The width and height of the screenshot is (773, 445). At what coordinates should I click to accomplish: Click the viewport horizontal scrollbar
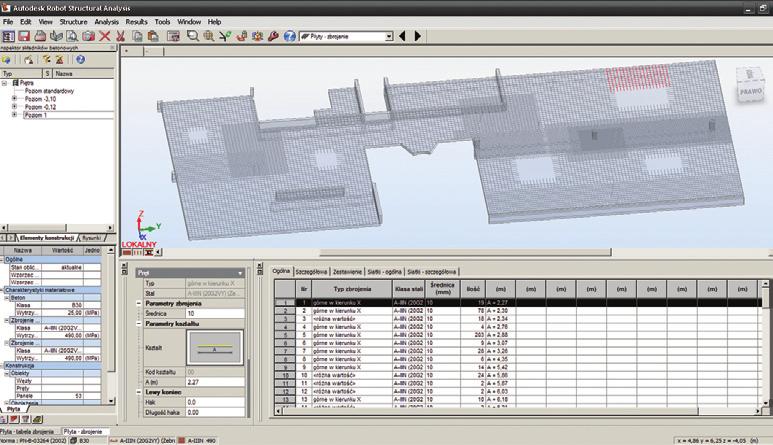pyautogui.click(x=466, y=252)
